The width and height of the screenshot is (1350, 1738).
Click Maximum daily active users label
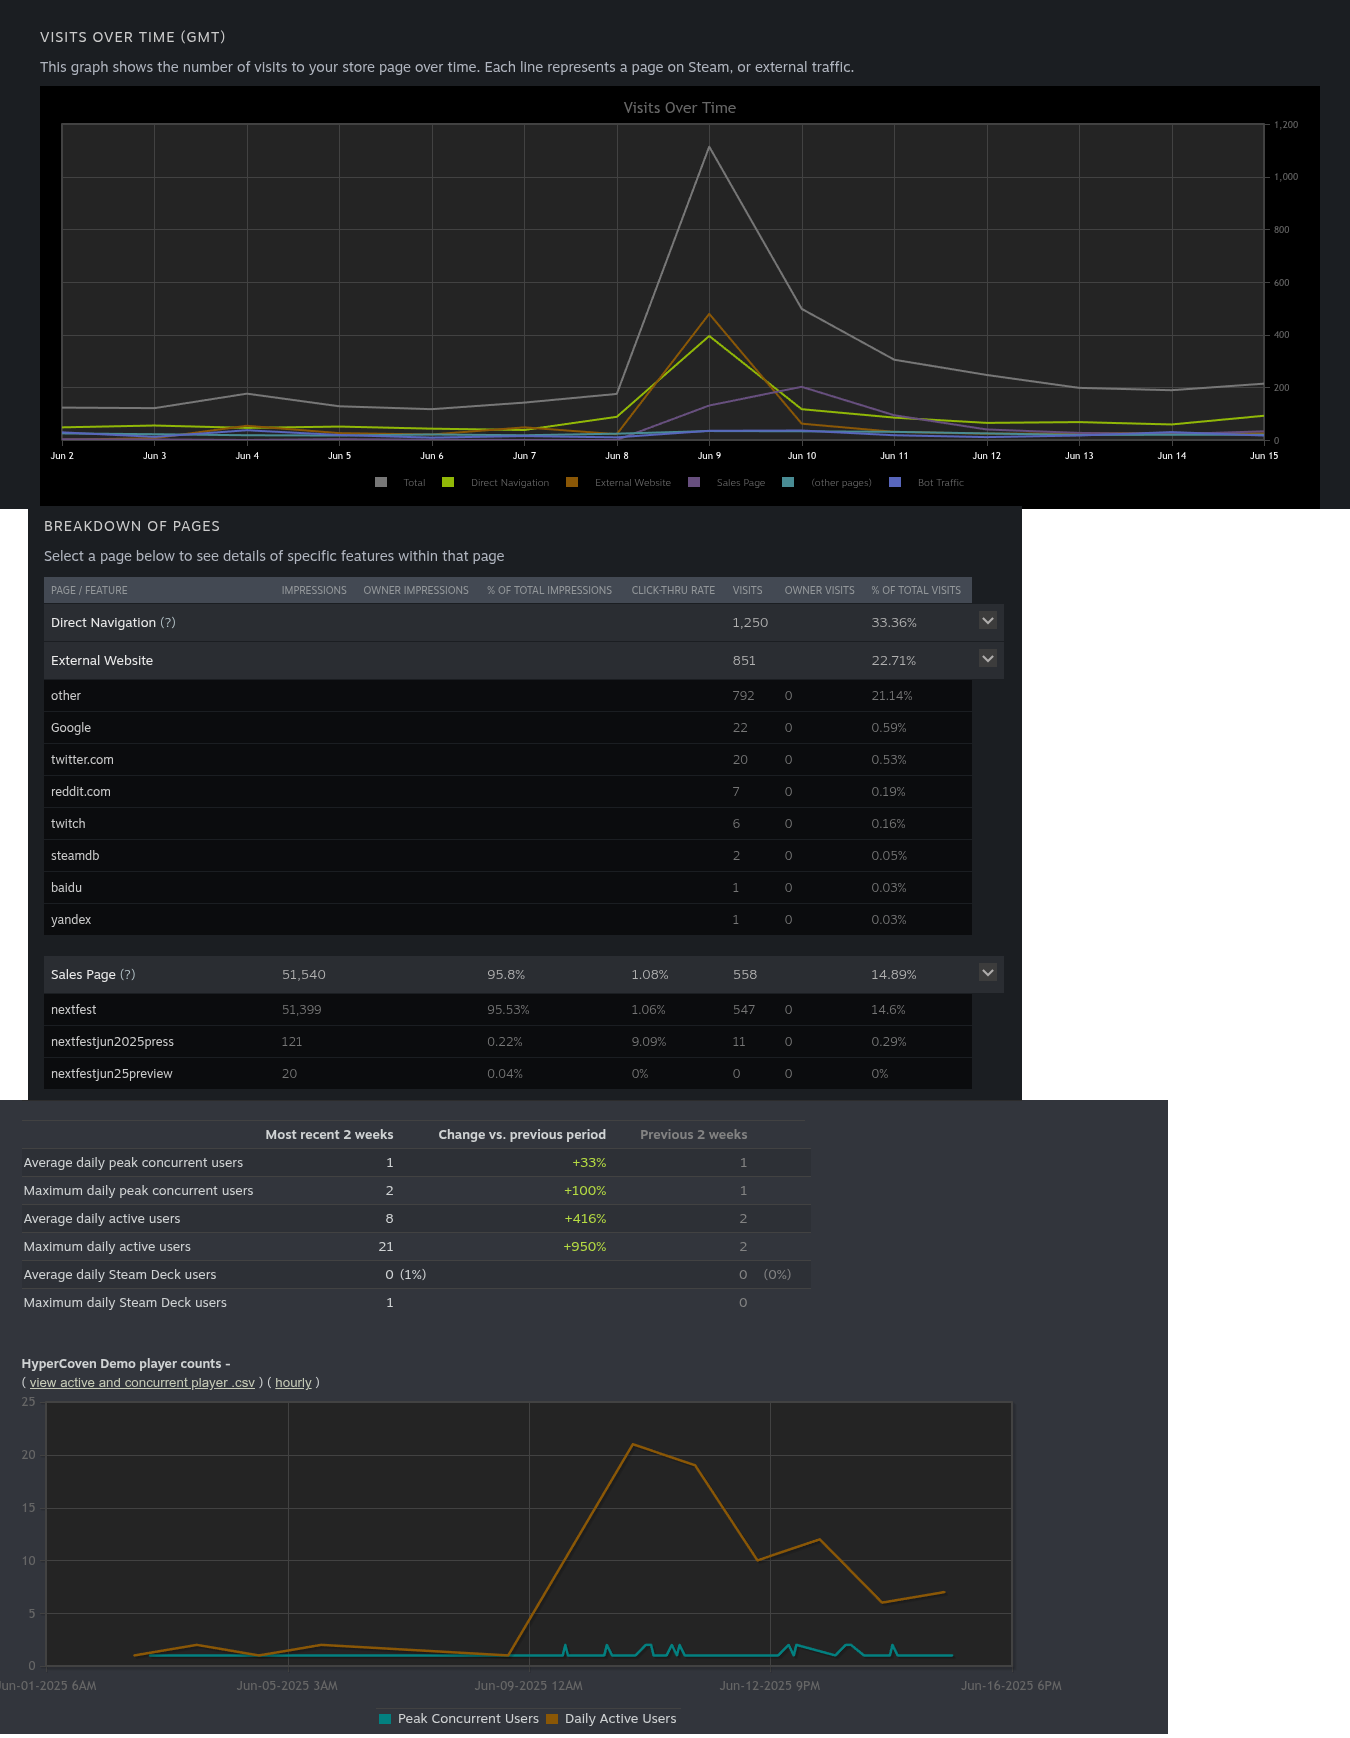[x=107, y=1247]
